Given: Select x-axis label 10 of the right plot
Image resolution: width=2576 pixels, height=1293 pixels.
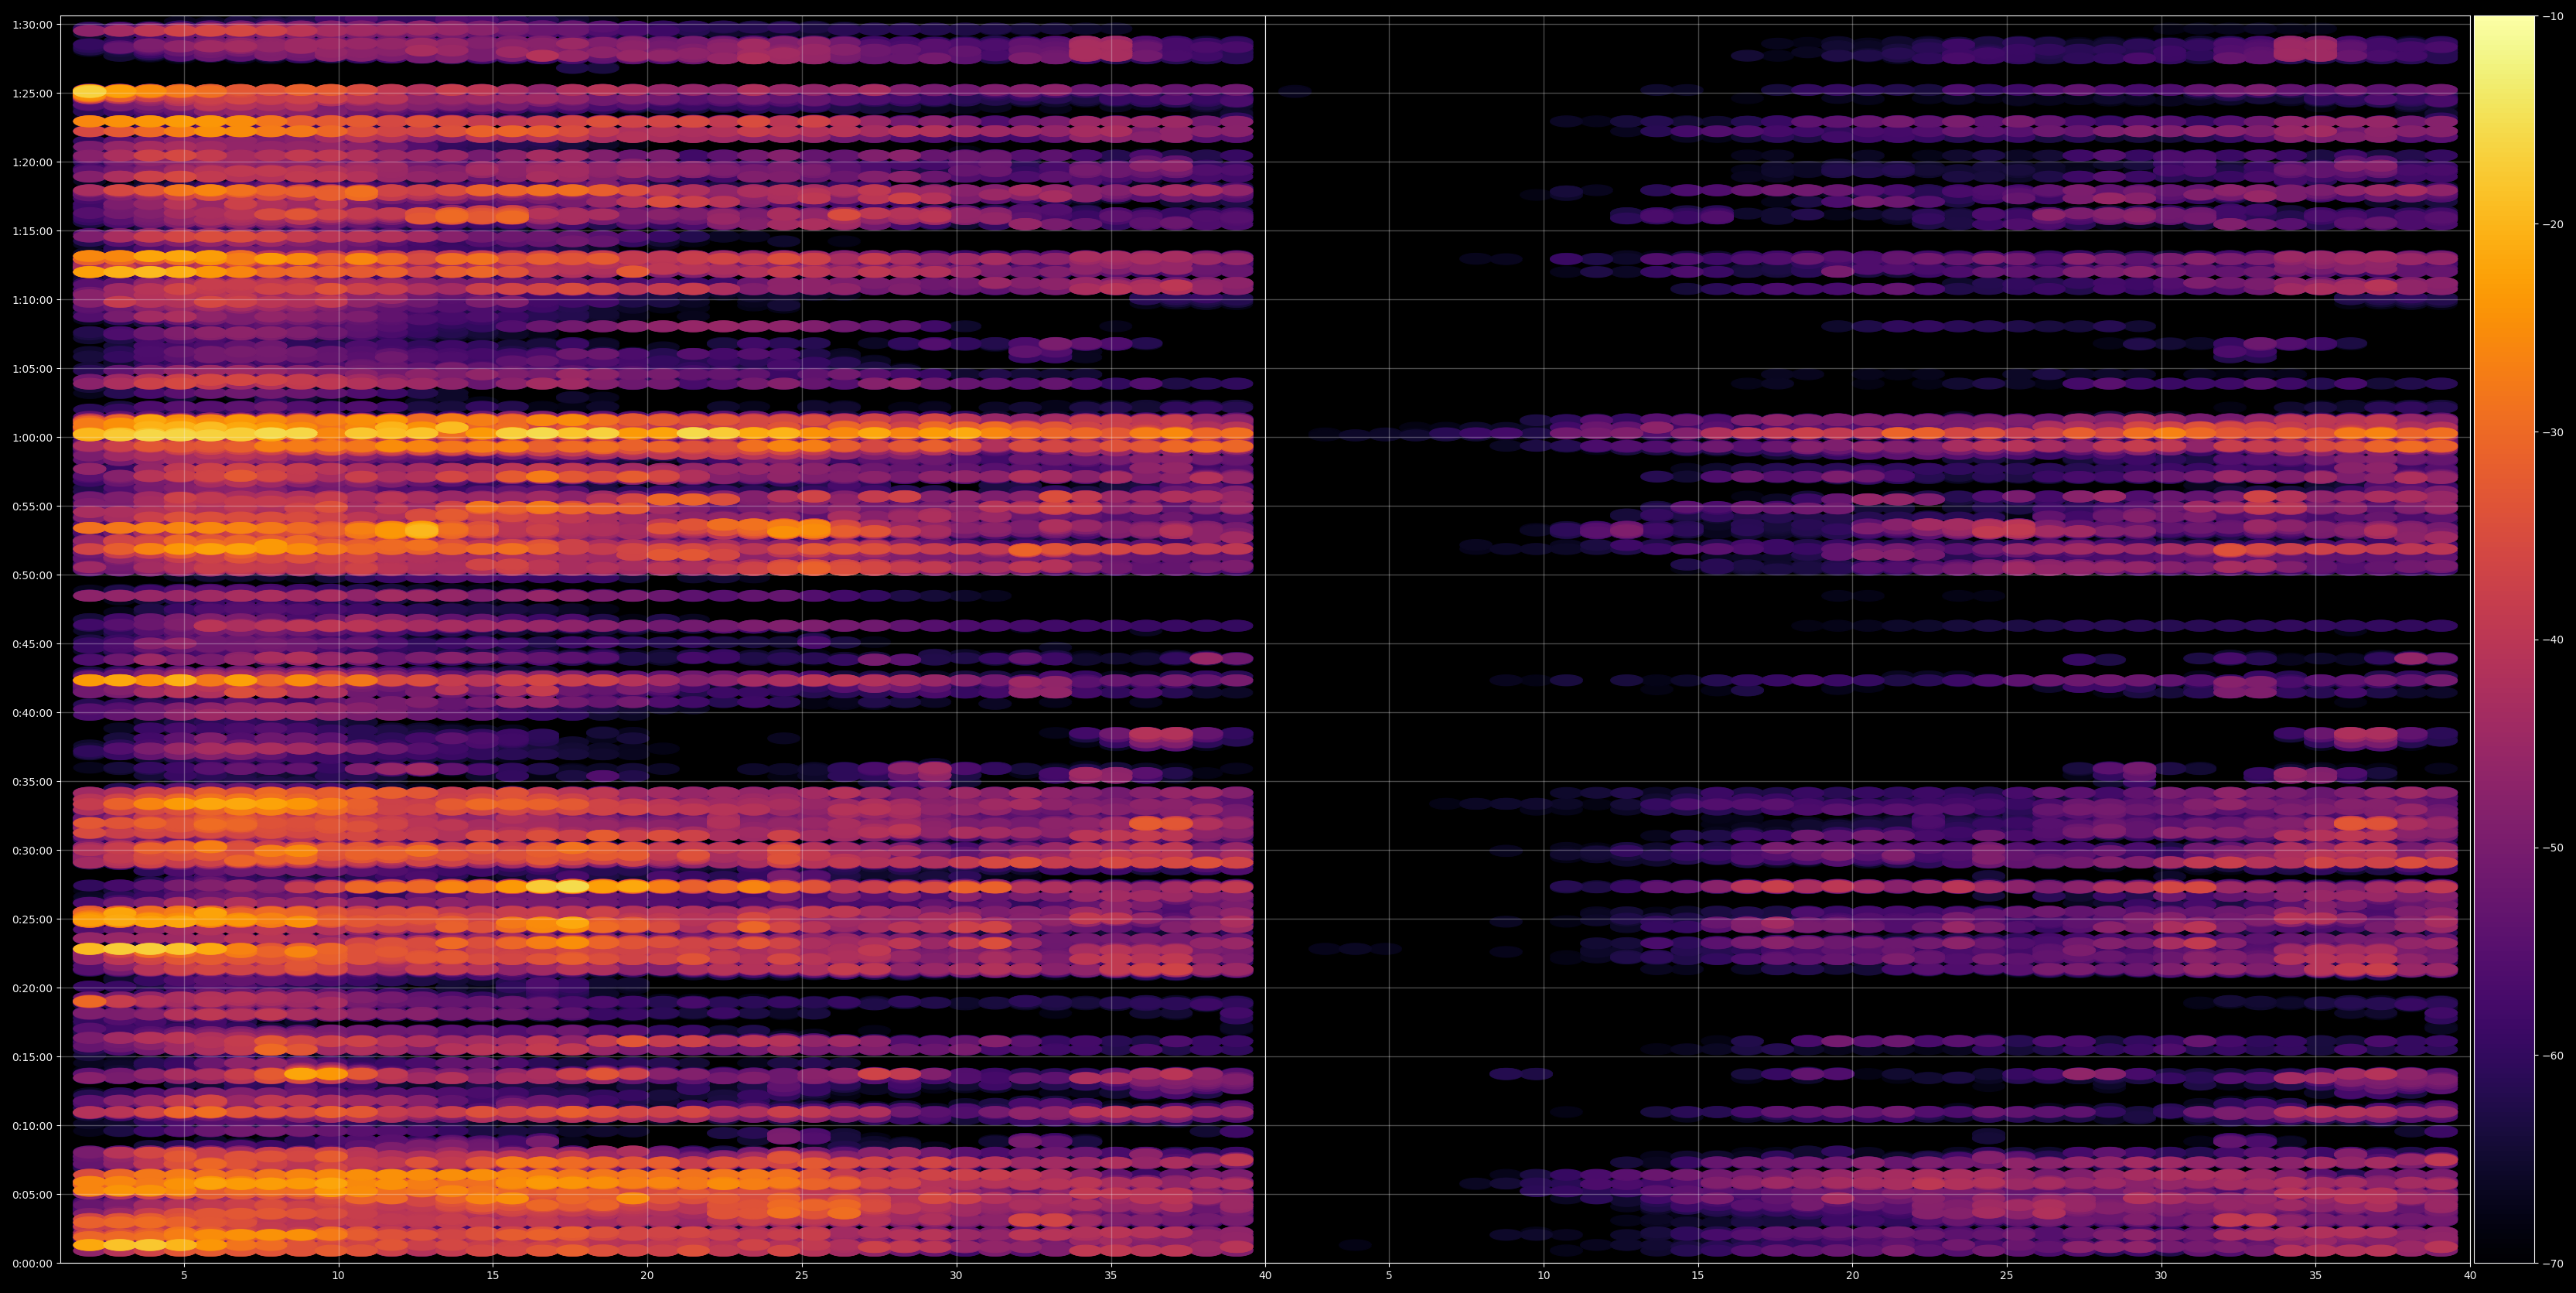Looking at the screenshot, I should (1543, 1276).
